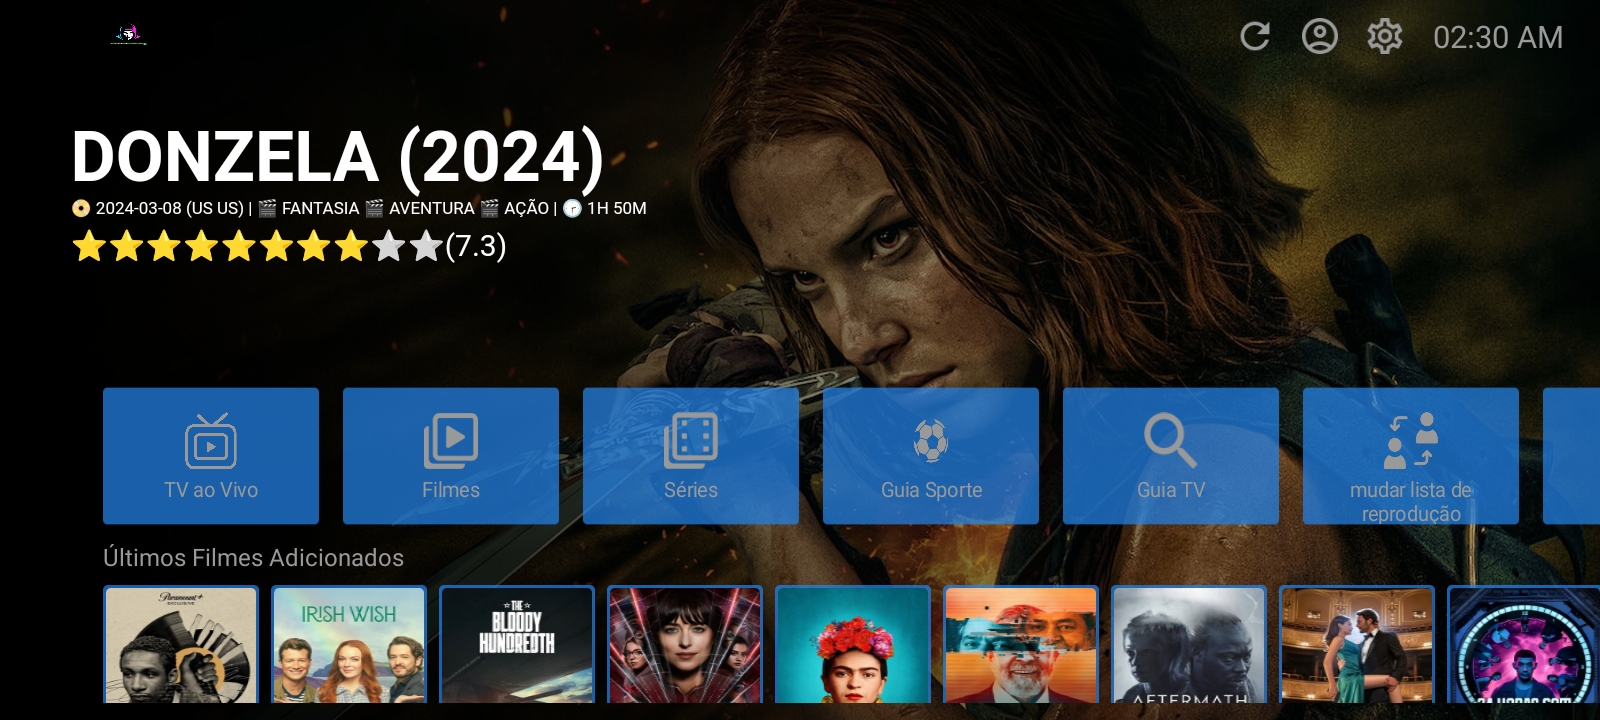
Task: Open the Paramount+ exclusive movie poster
Action: tap(181, 644)
